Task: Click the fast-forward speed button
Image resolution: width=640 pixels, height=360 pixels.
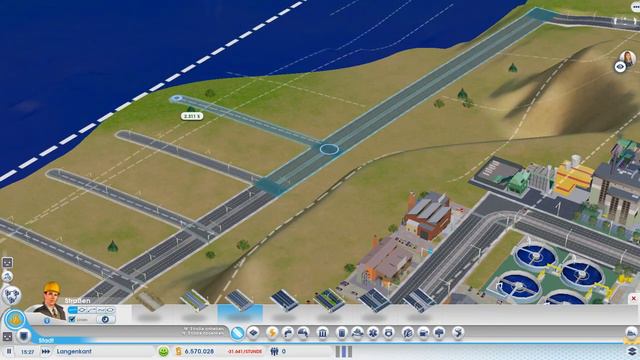Action: coord(46,351)
